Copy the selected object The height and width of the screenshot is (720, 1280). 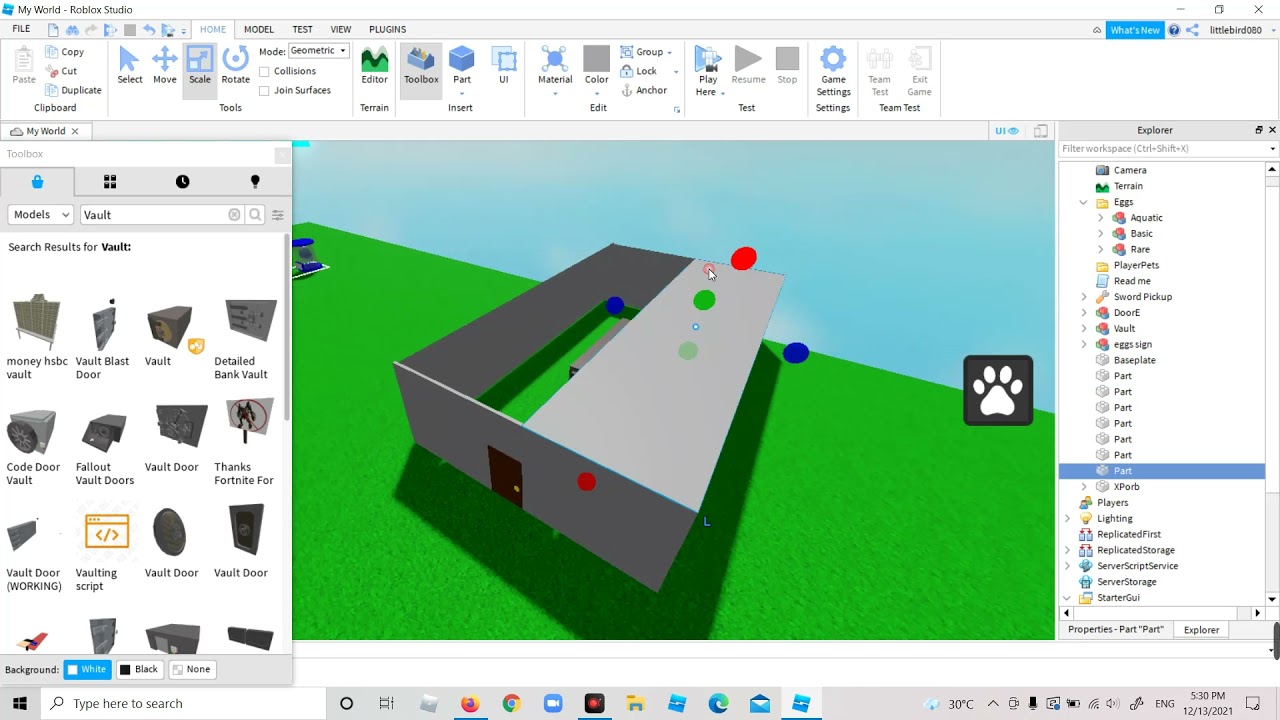click(65, 52)
